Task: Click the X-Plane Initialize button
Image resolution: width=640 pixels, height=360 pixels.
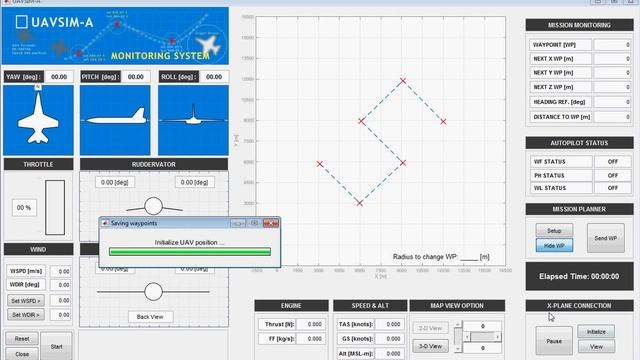Action: pos(596,331)
